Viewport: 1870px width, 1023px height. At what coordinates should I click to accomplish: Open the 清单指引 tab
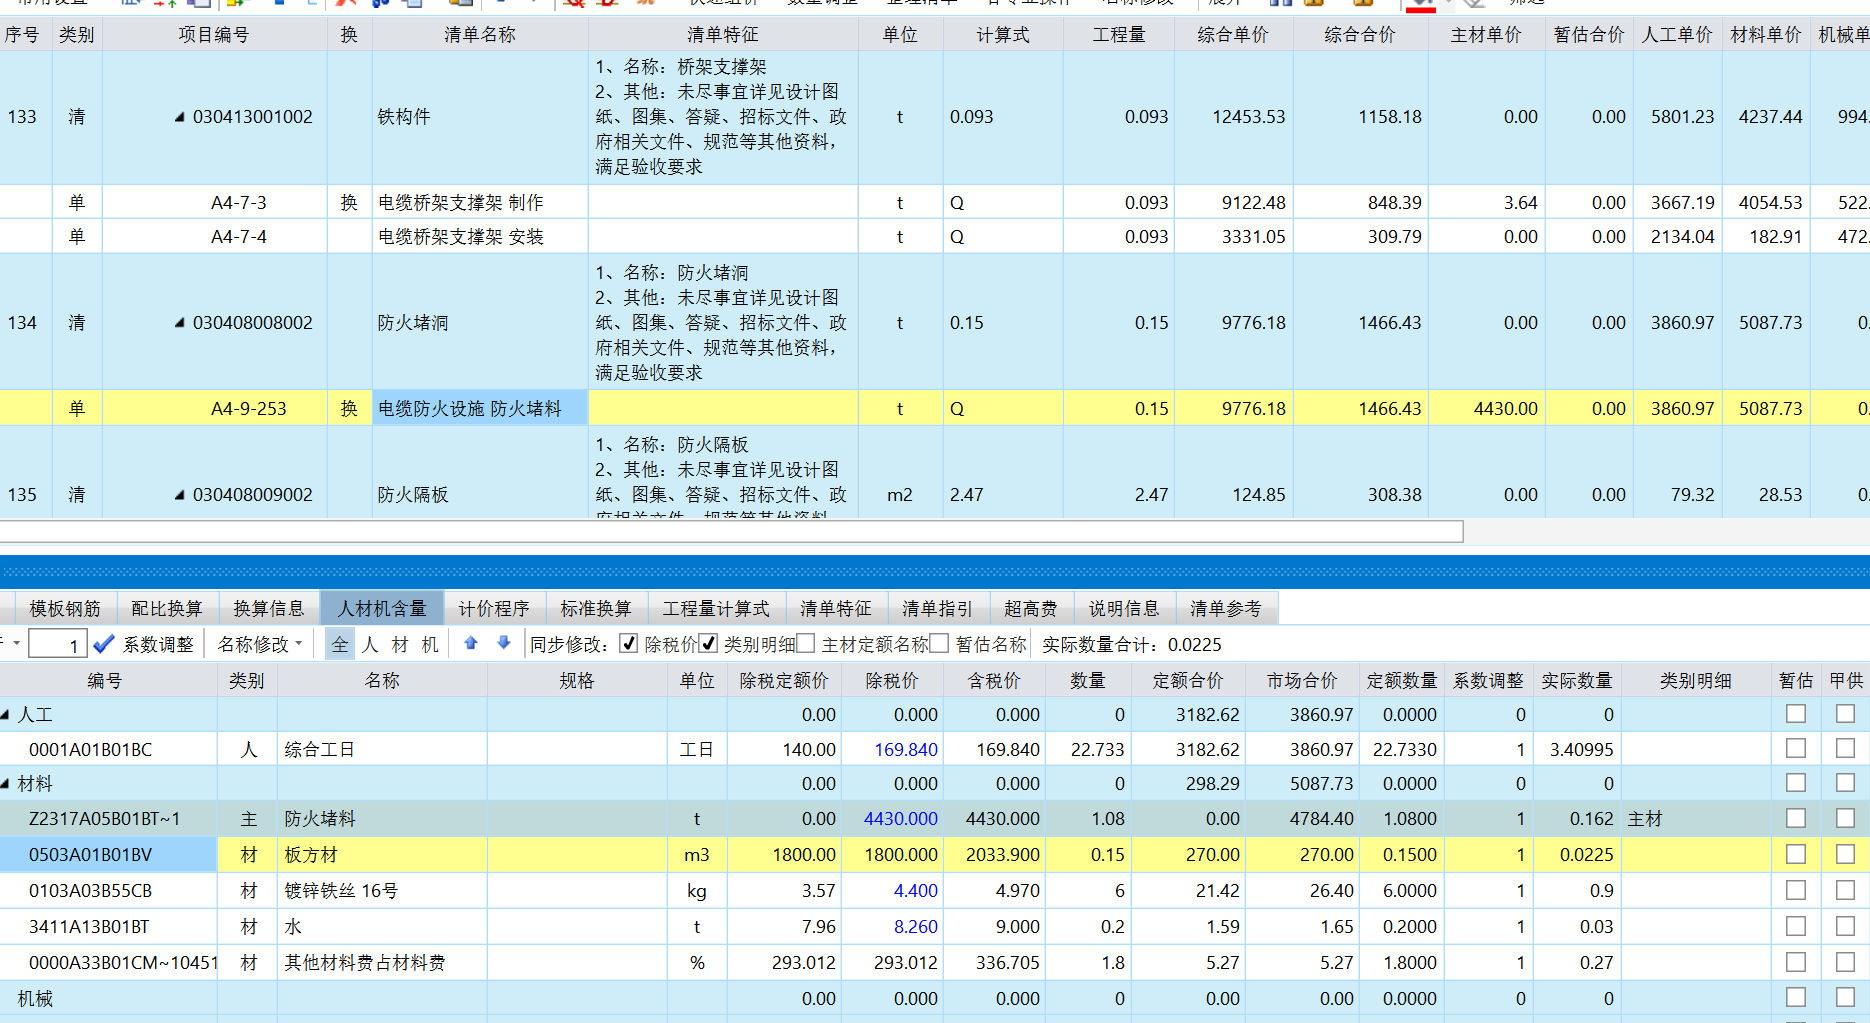(x=938, y=608)
